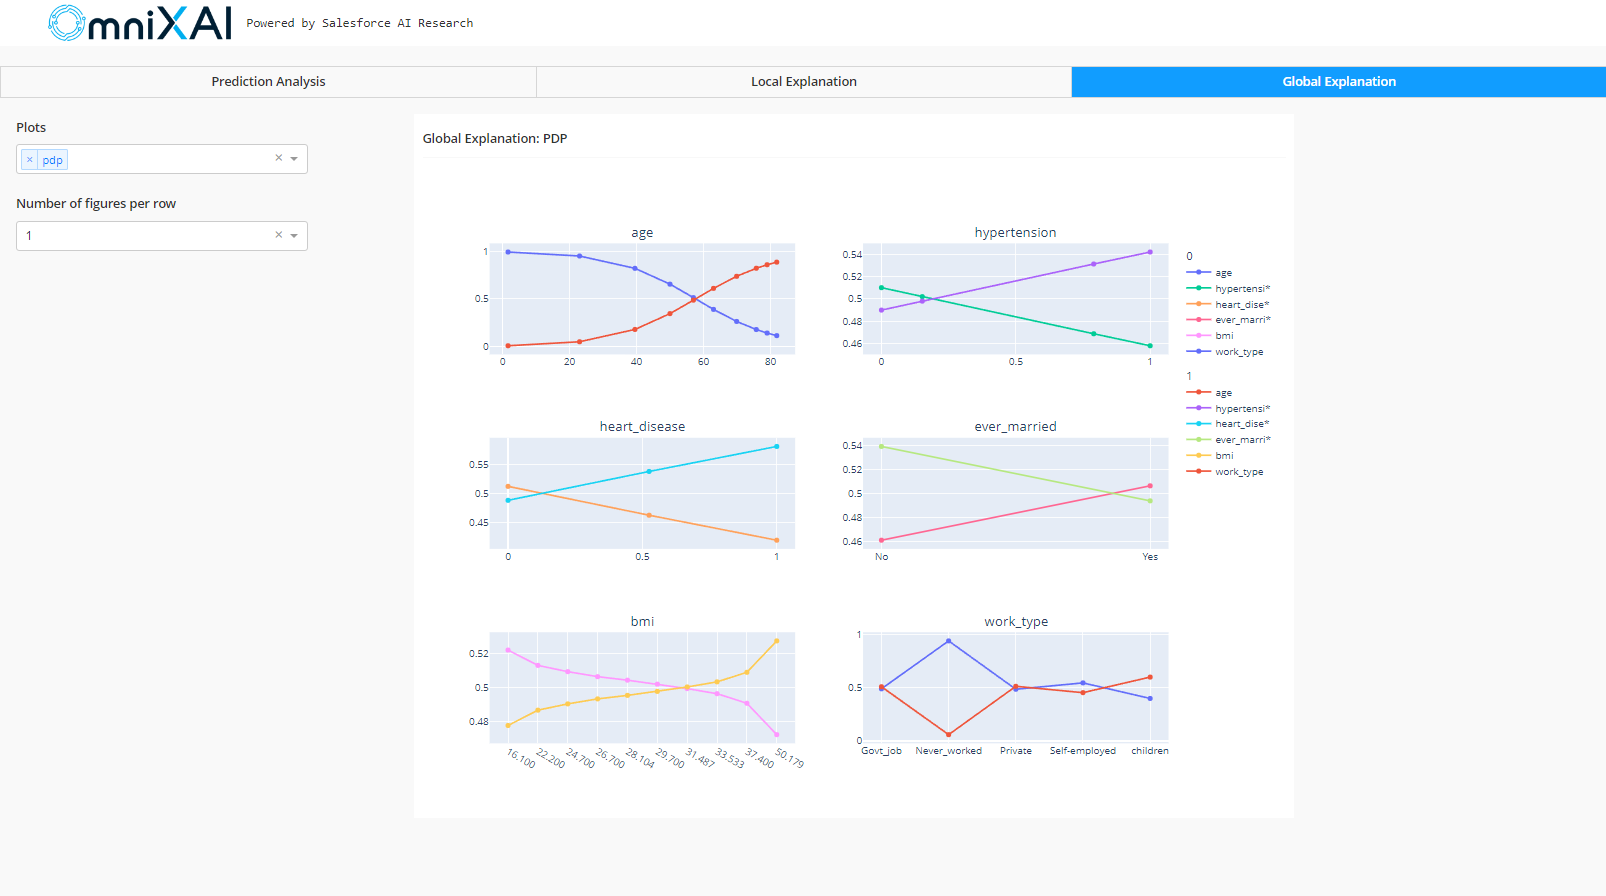Click the No label in ever_married chart

881,557
